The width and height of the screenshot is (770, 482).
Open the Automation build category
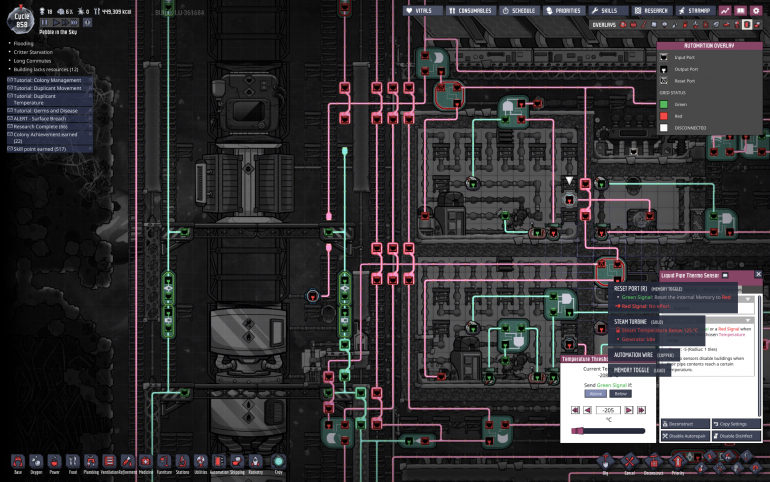click(x=219, y=462)
